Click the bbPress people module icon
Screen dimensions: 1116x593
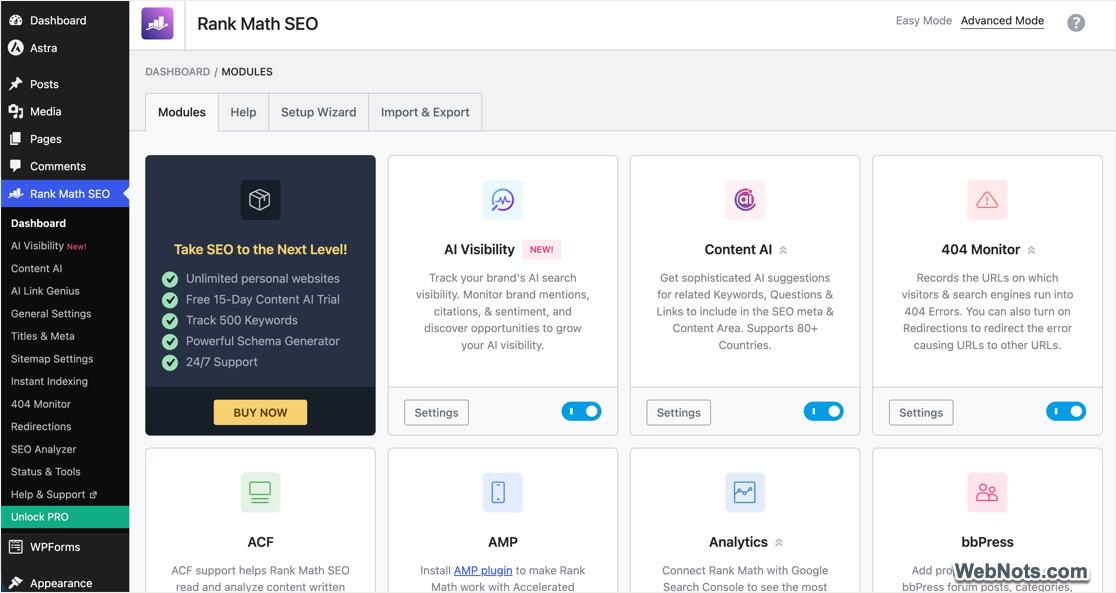[987, 492]
